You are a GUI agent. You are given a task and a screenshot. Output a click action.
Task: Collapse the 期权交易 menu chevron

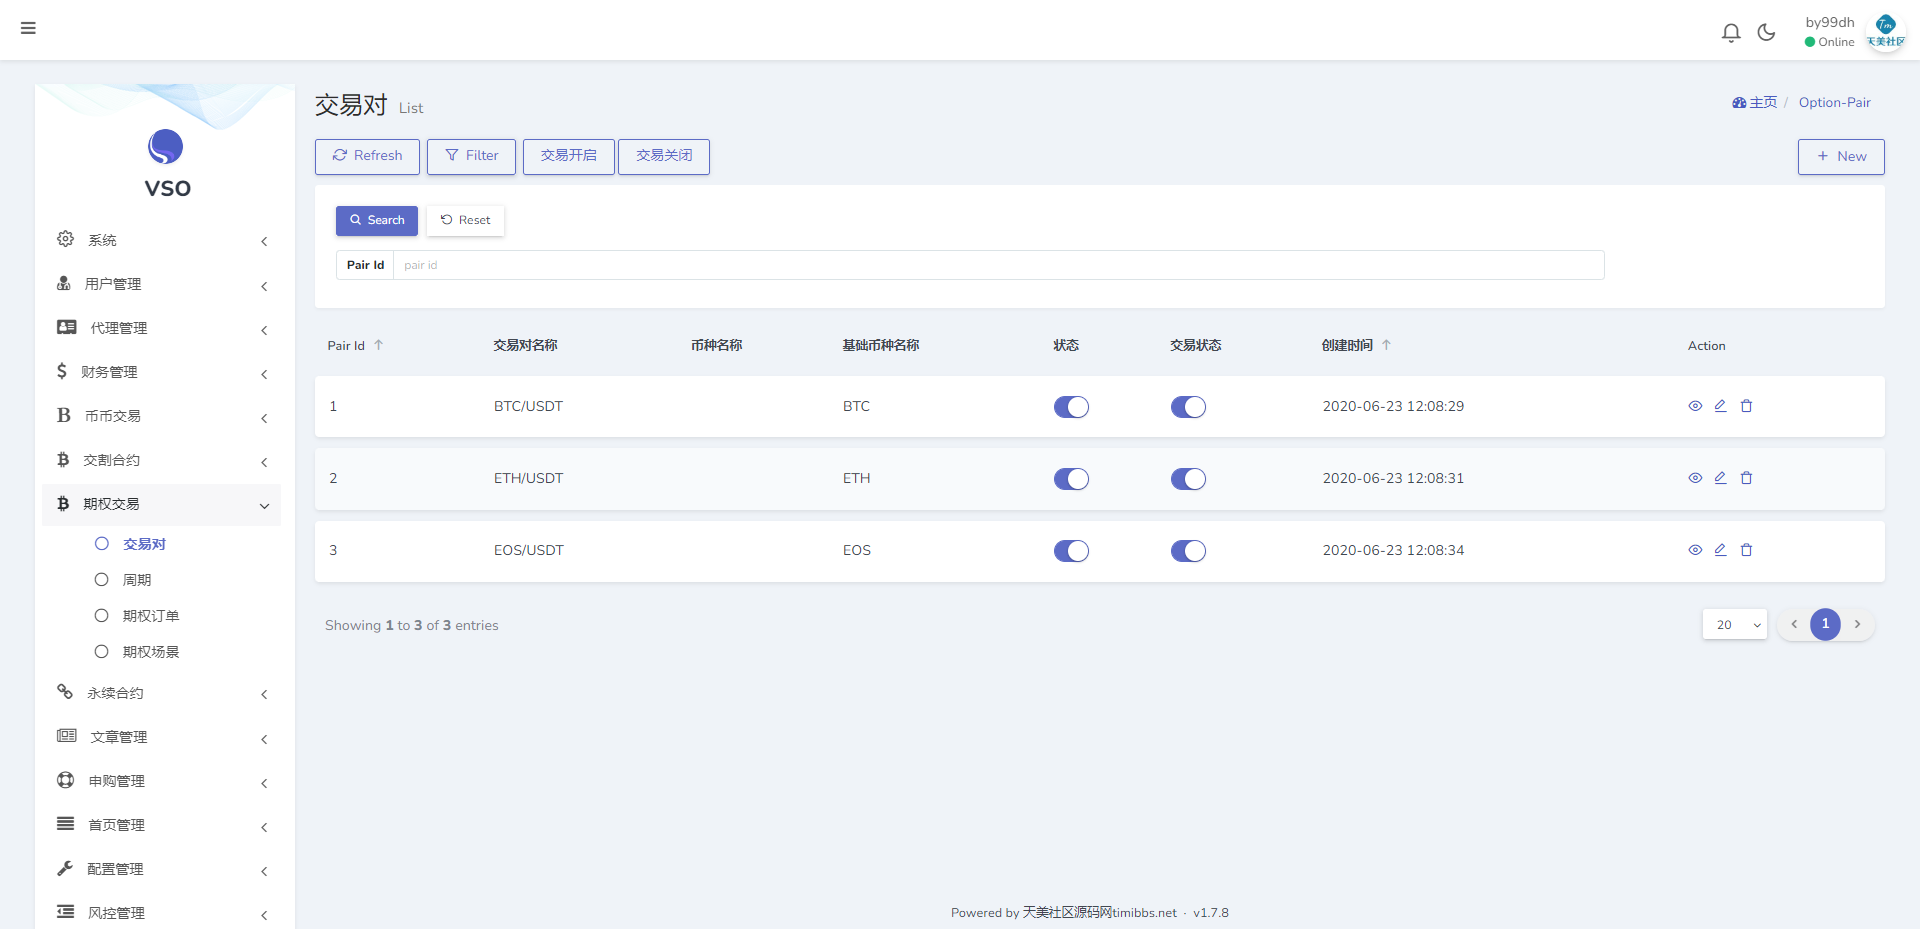(x=264, y=506)
